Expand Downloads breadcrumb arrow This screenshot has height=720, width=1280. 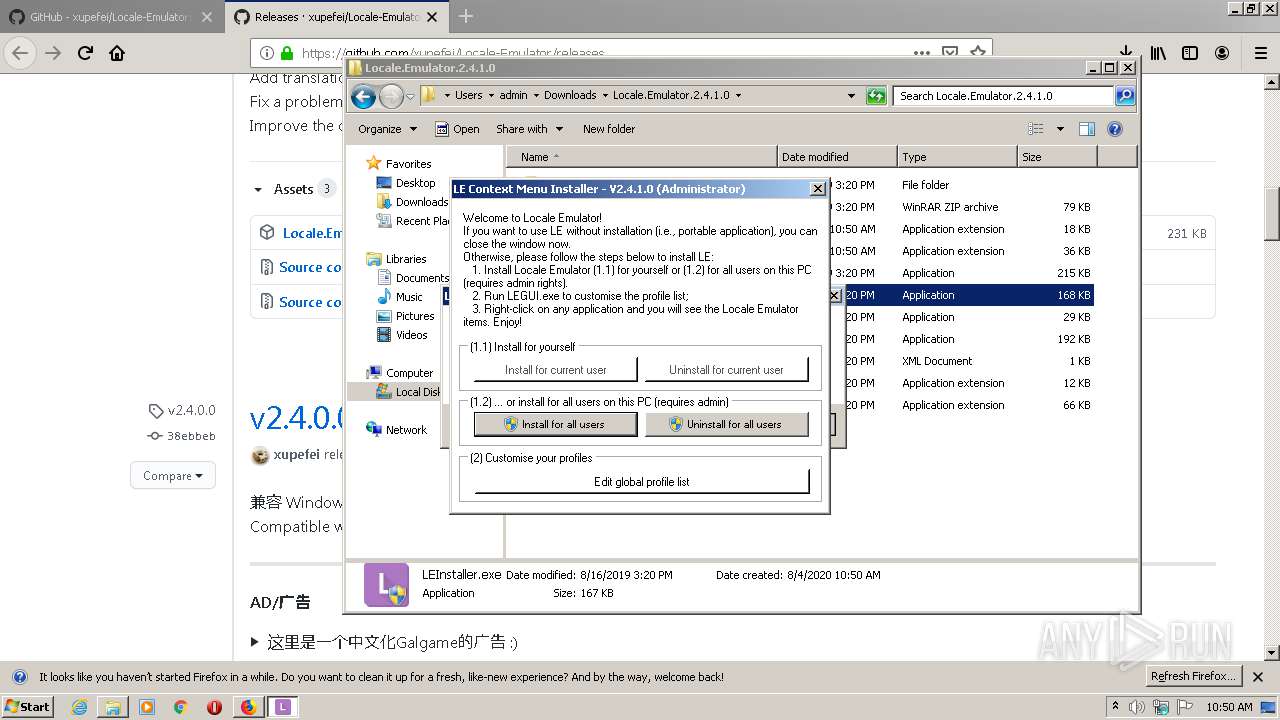pyautogui.click(x=605, y=96)
